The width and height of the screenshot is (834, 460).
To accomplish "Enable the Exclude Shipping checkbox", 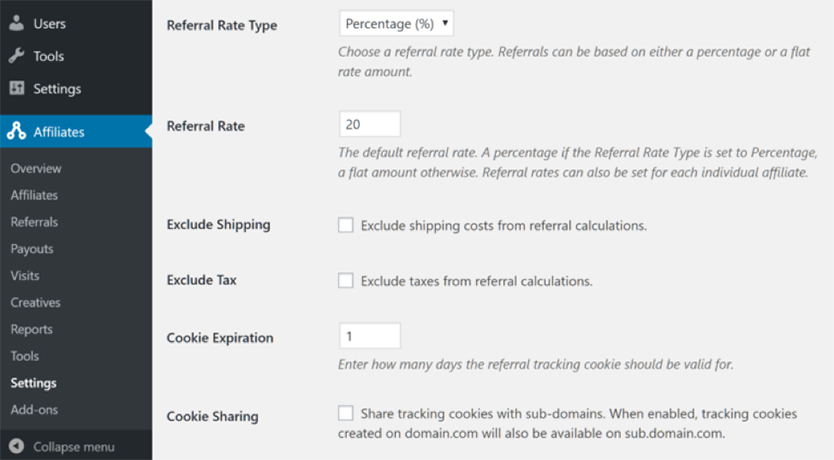I will tap(346, 225).
